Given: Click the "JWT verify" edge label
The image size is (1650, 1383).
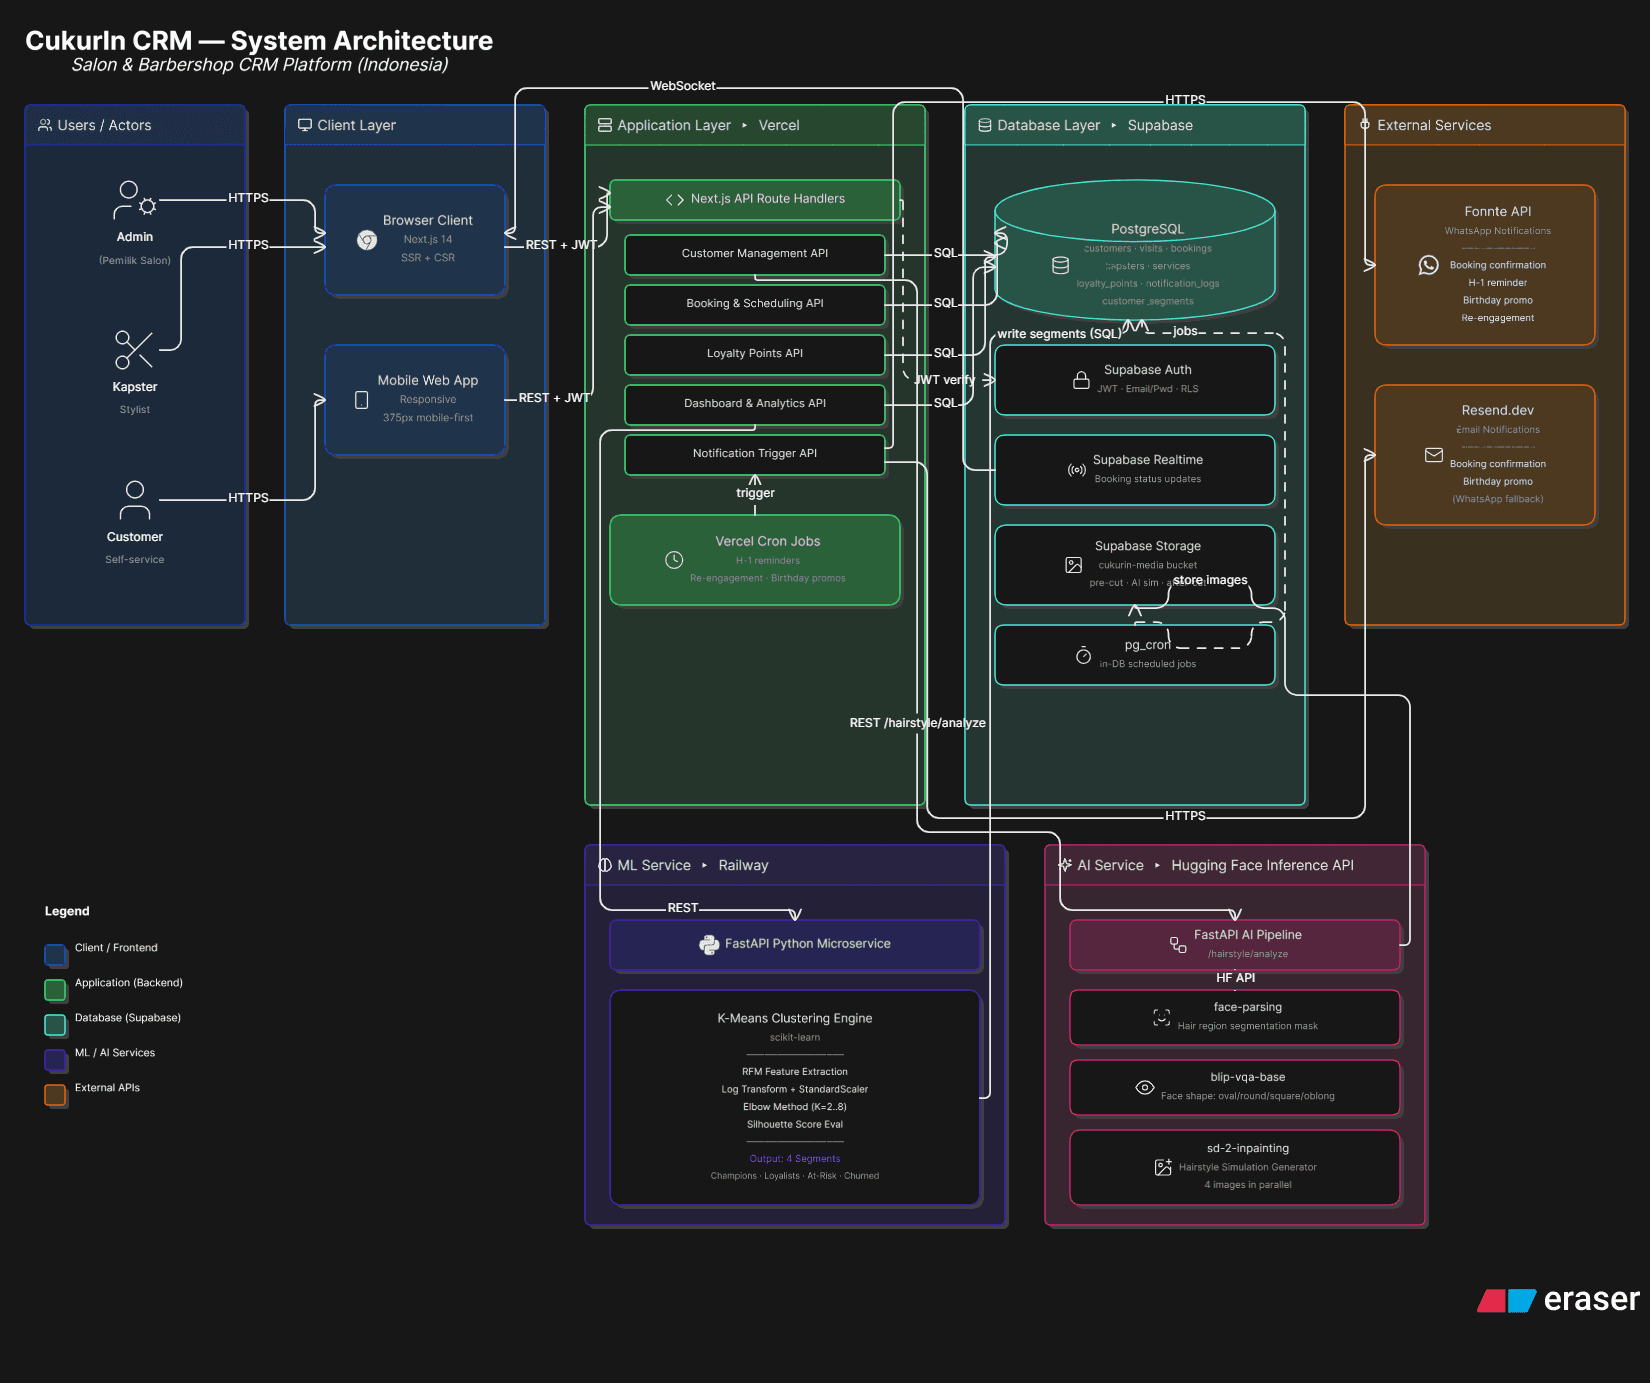Looking at the screenshot, I should click(944, 380).
